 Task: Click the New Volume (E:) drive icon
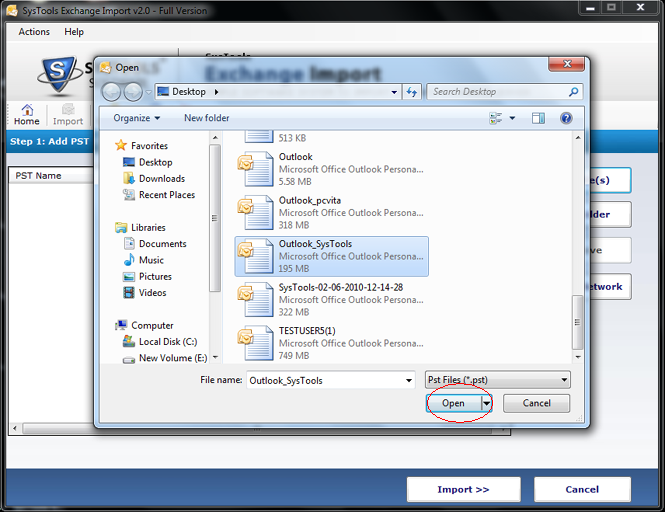[x=129, y=359]
